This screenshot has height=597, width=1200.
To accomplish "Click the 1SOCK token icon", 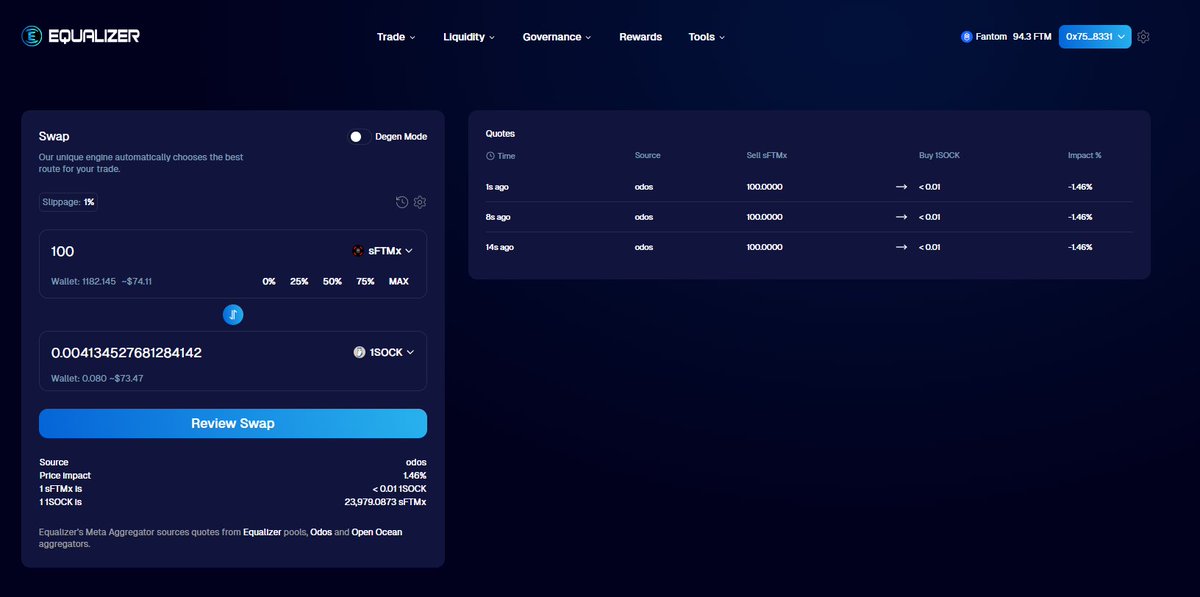I will [359, 352].
